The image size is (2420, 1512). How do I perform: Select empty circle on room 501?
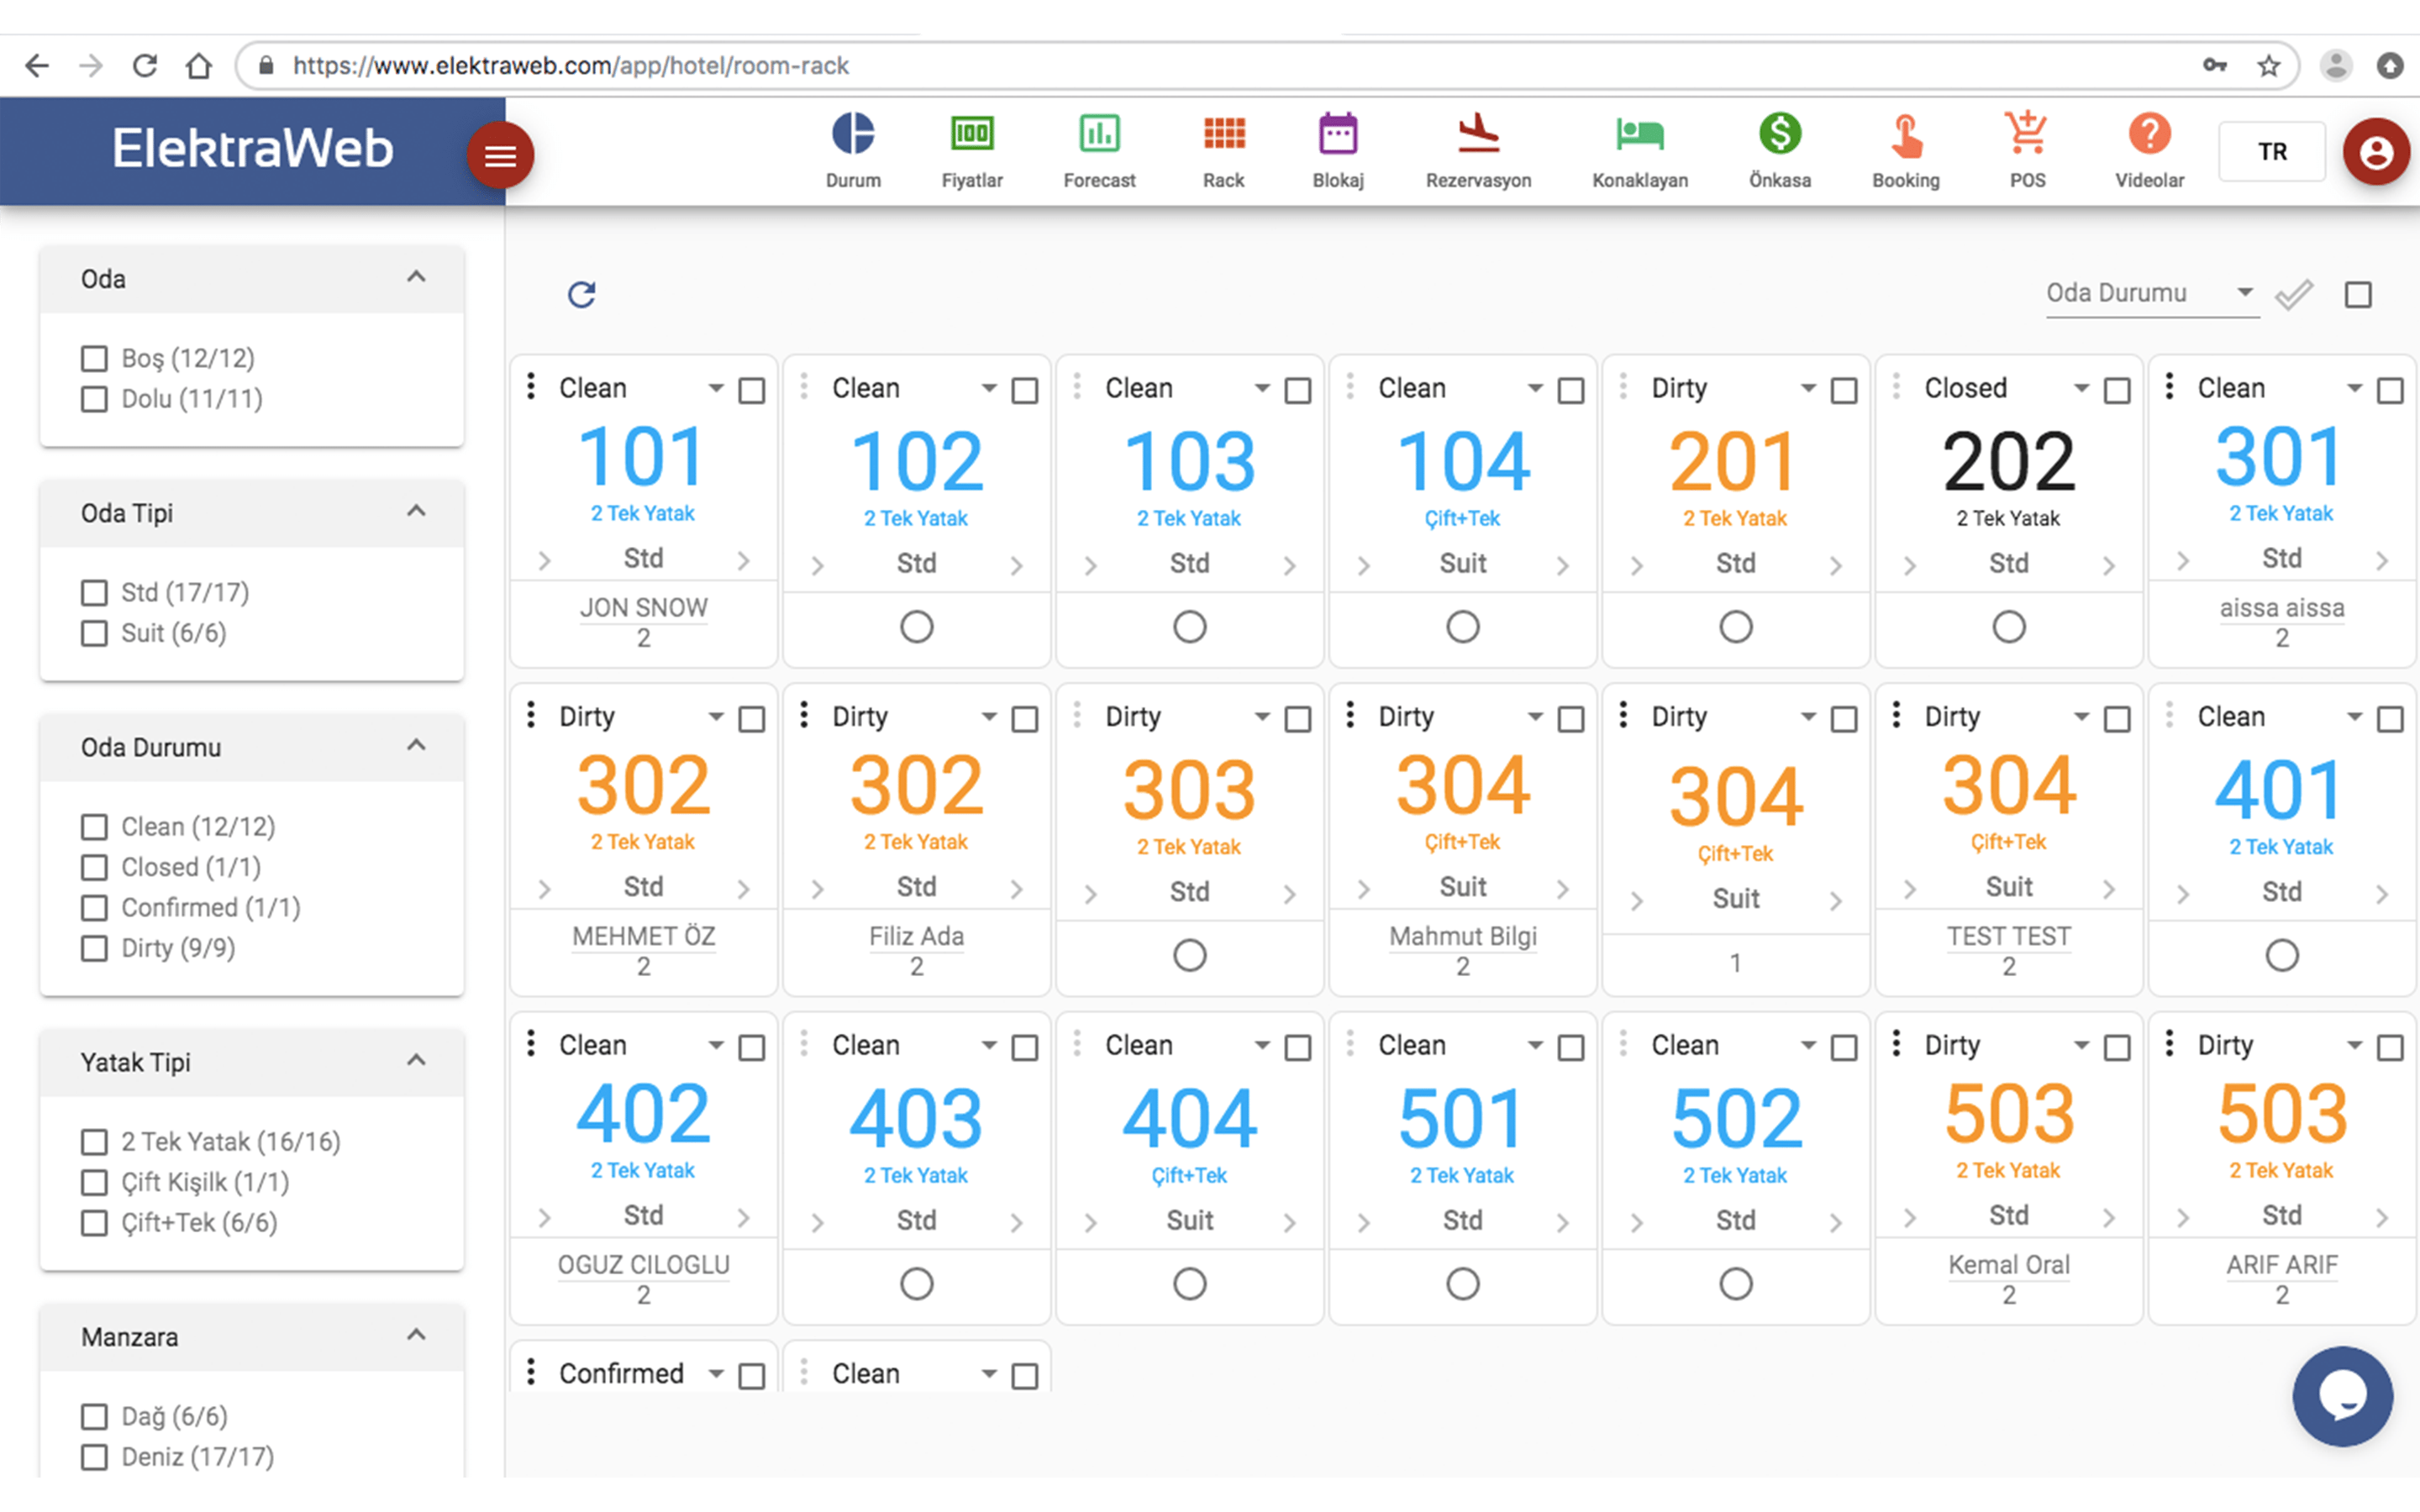[1462, 1284]
